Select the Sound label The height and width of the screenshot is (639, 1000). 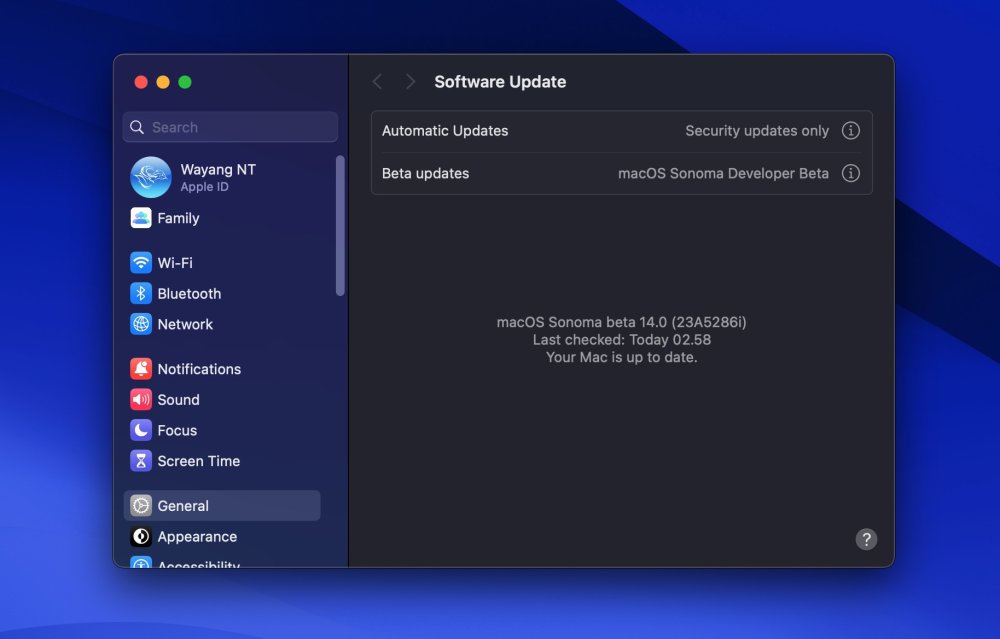point(179,399)
